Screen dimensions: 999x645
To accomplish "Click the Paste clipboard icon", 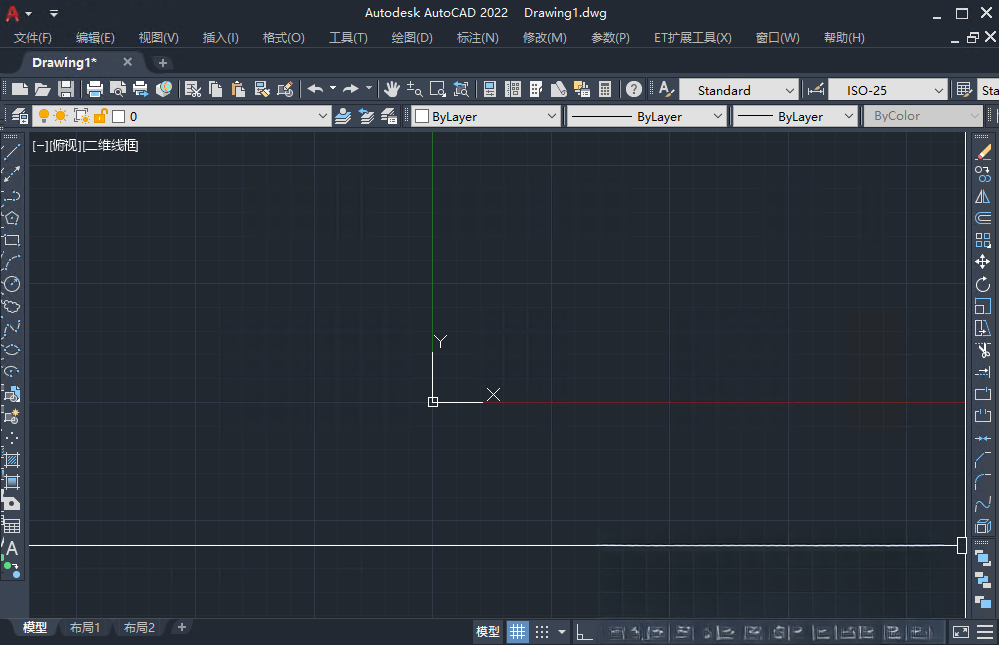I will click(x=238, y=89).
